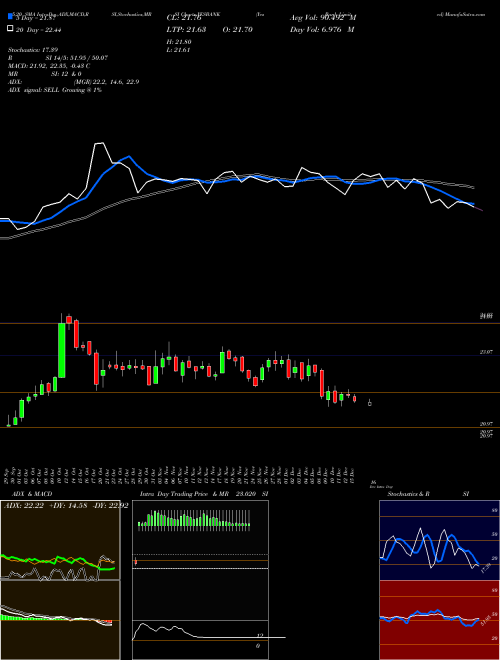The height and width of the screenshot is (660, 500).
Task: Click the 'H: 21.80' high price
Action: [x=179, y=42]
